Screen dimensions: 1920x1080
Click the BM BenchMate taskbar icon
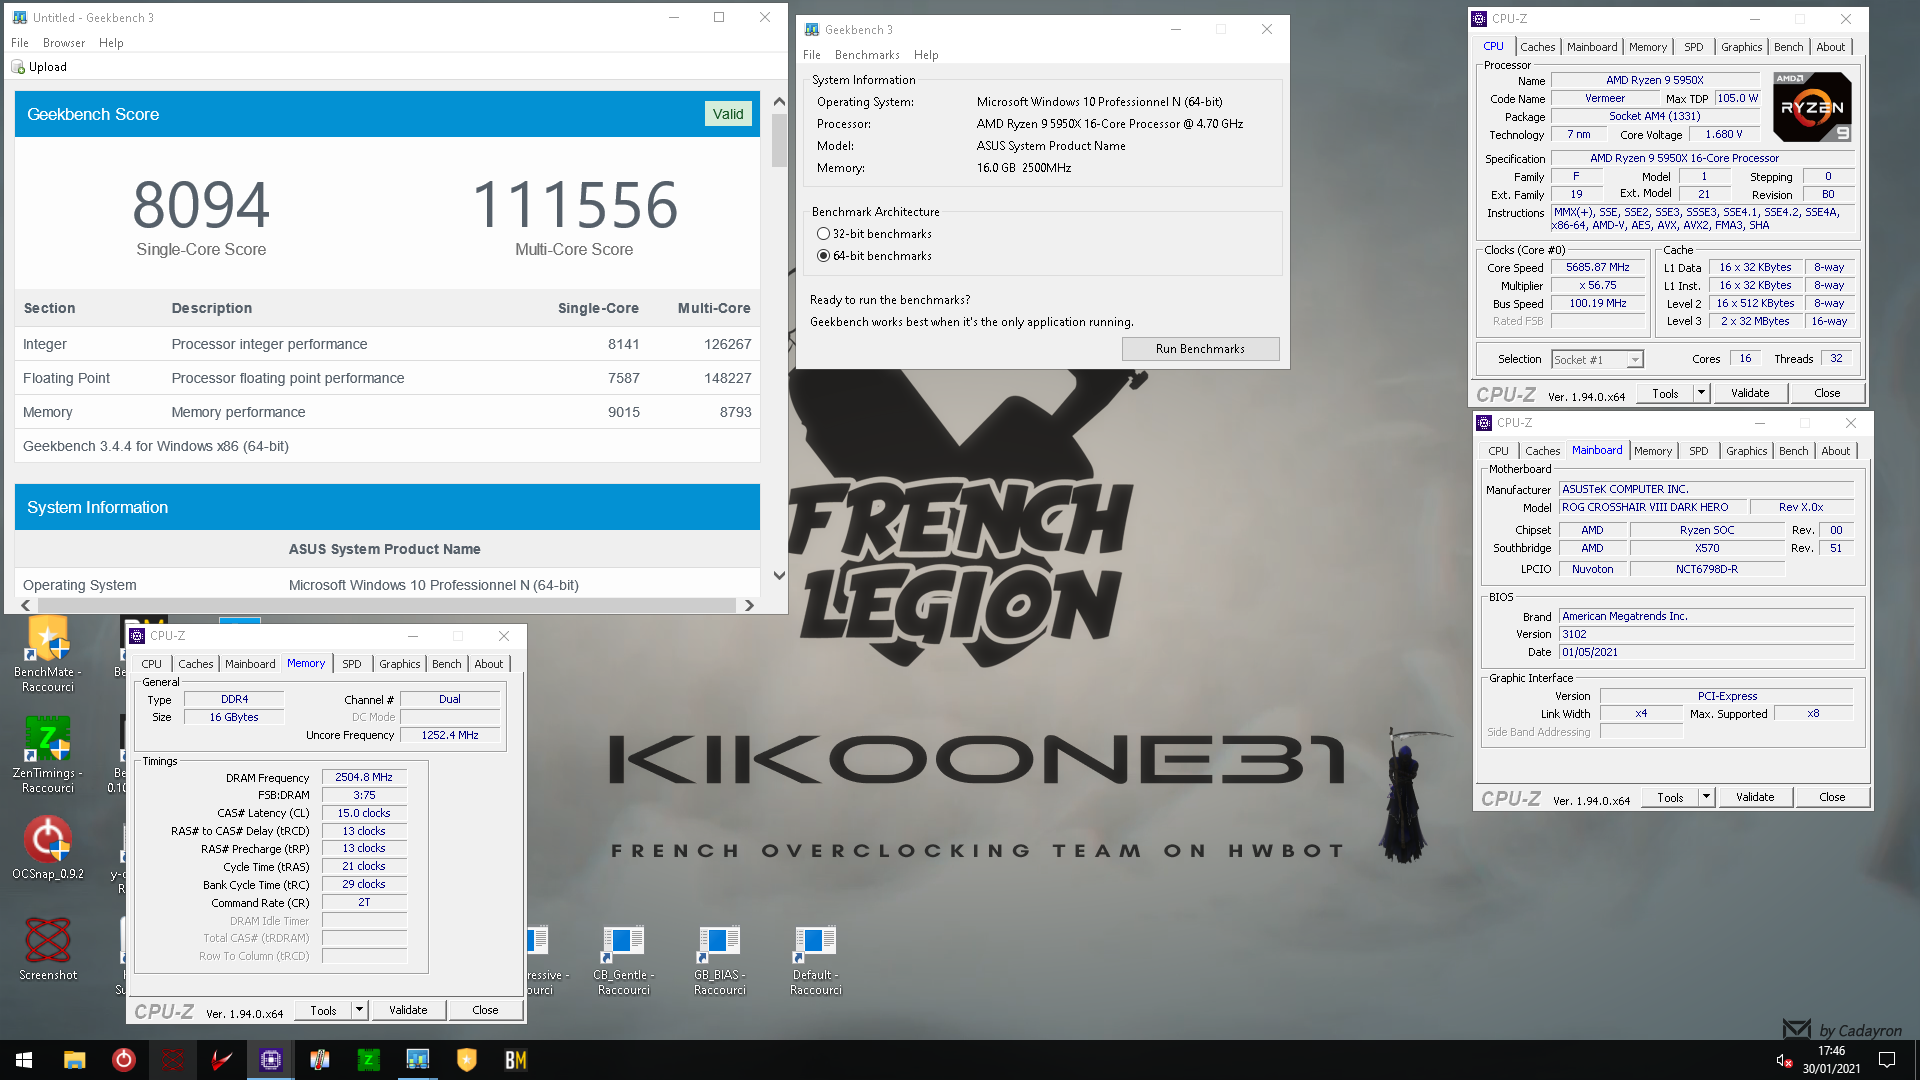pos(516,1060)
